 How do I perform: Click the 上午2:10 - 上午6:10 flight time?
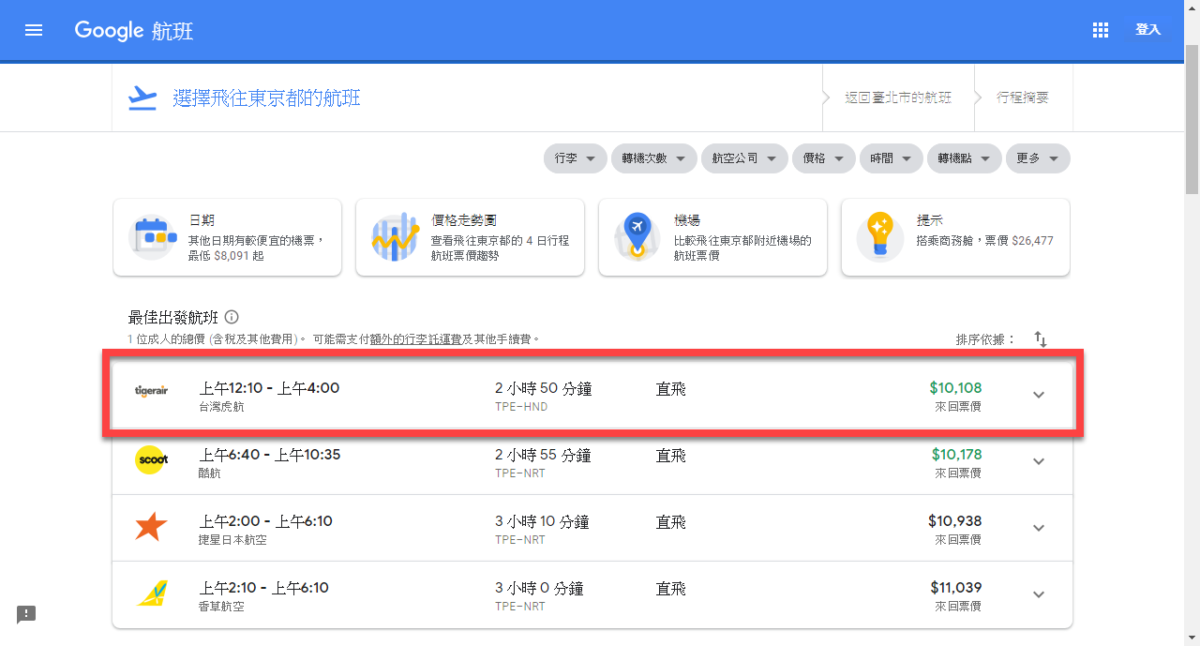click(x=264, y=588)
